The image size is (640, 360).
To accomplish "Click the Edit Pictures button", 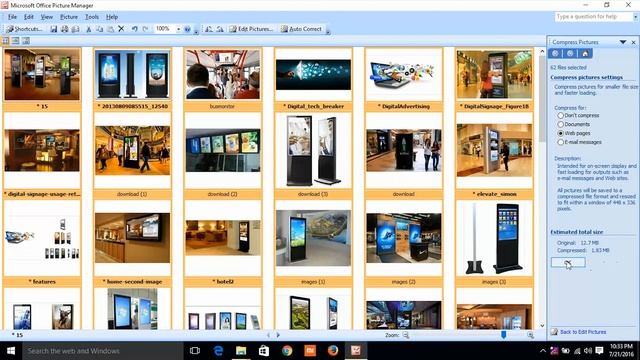I will coord(251,29).
